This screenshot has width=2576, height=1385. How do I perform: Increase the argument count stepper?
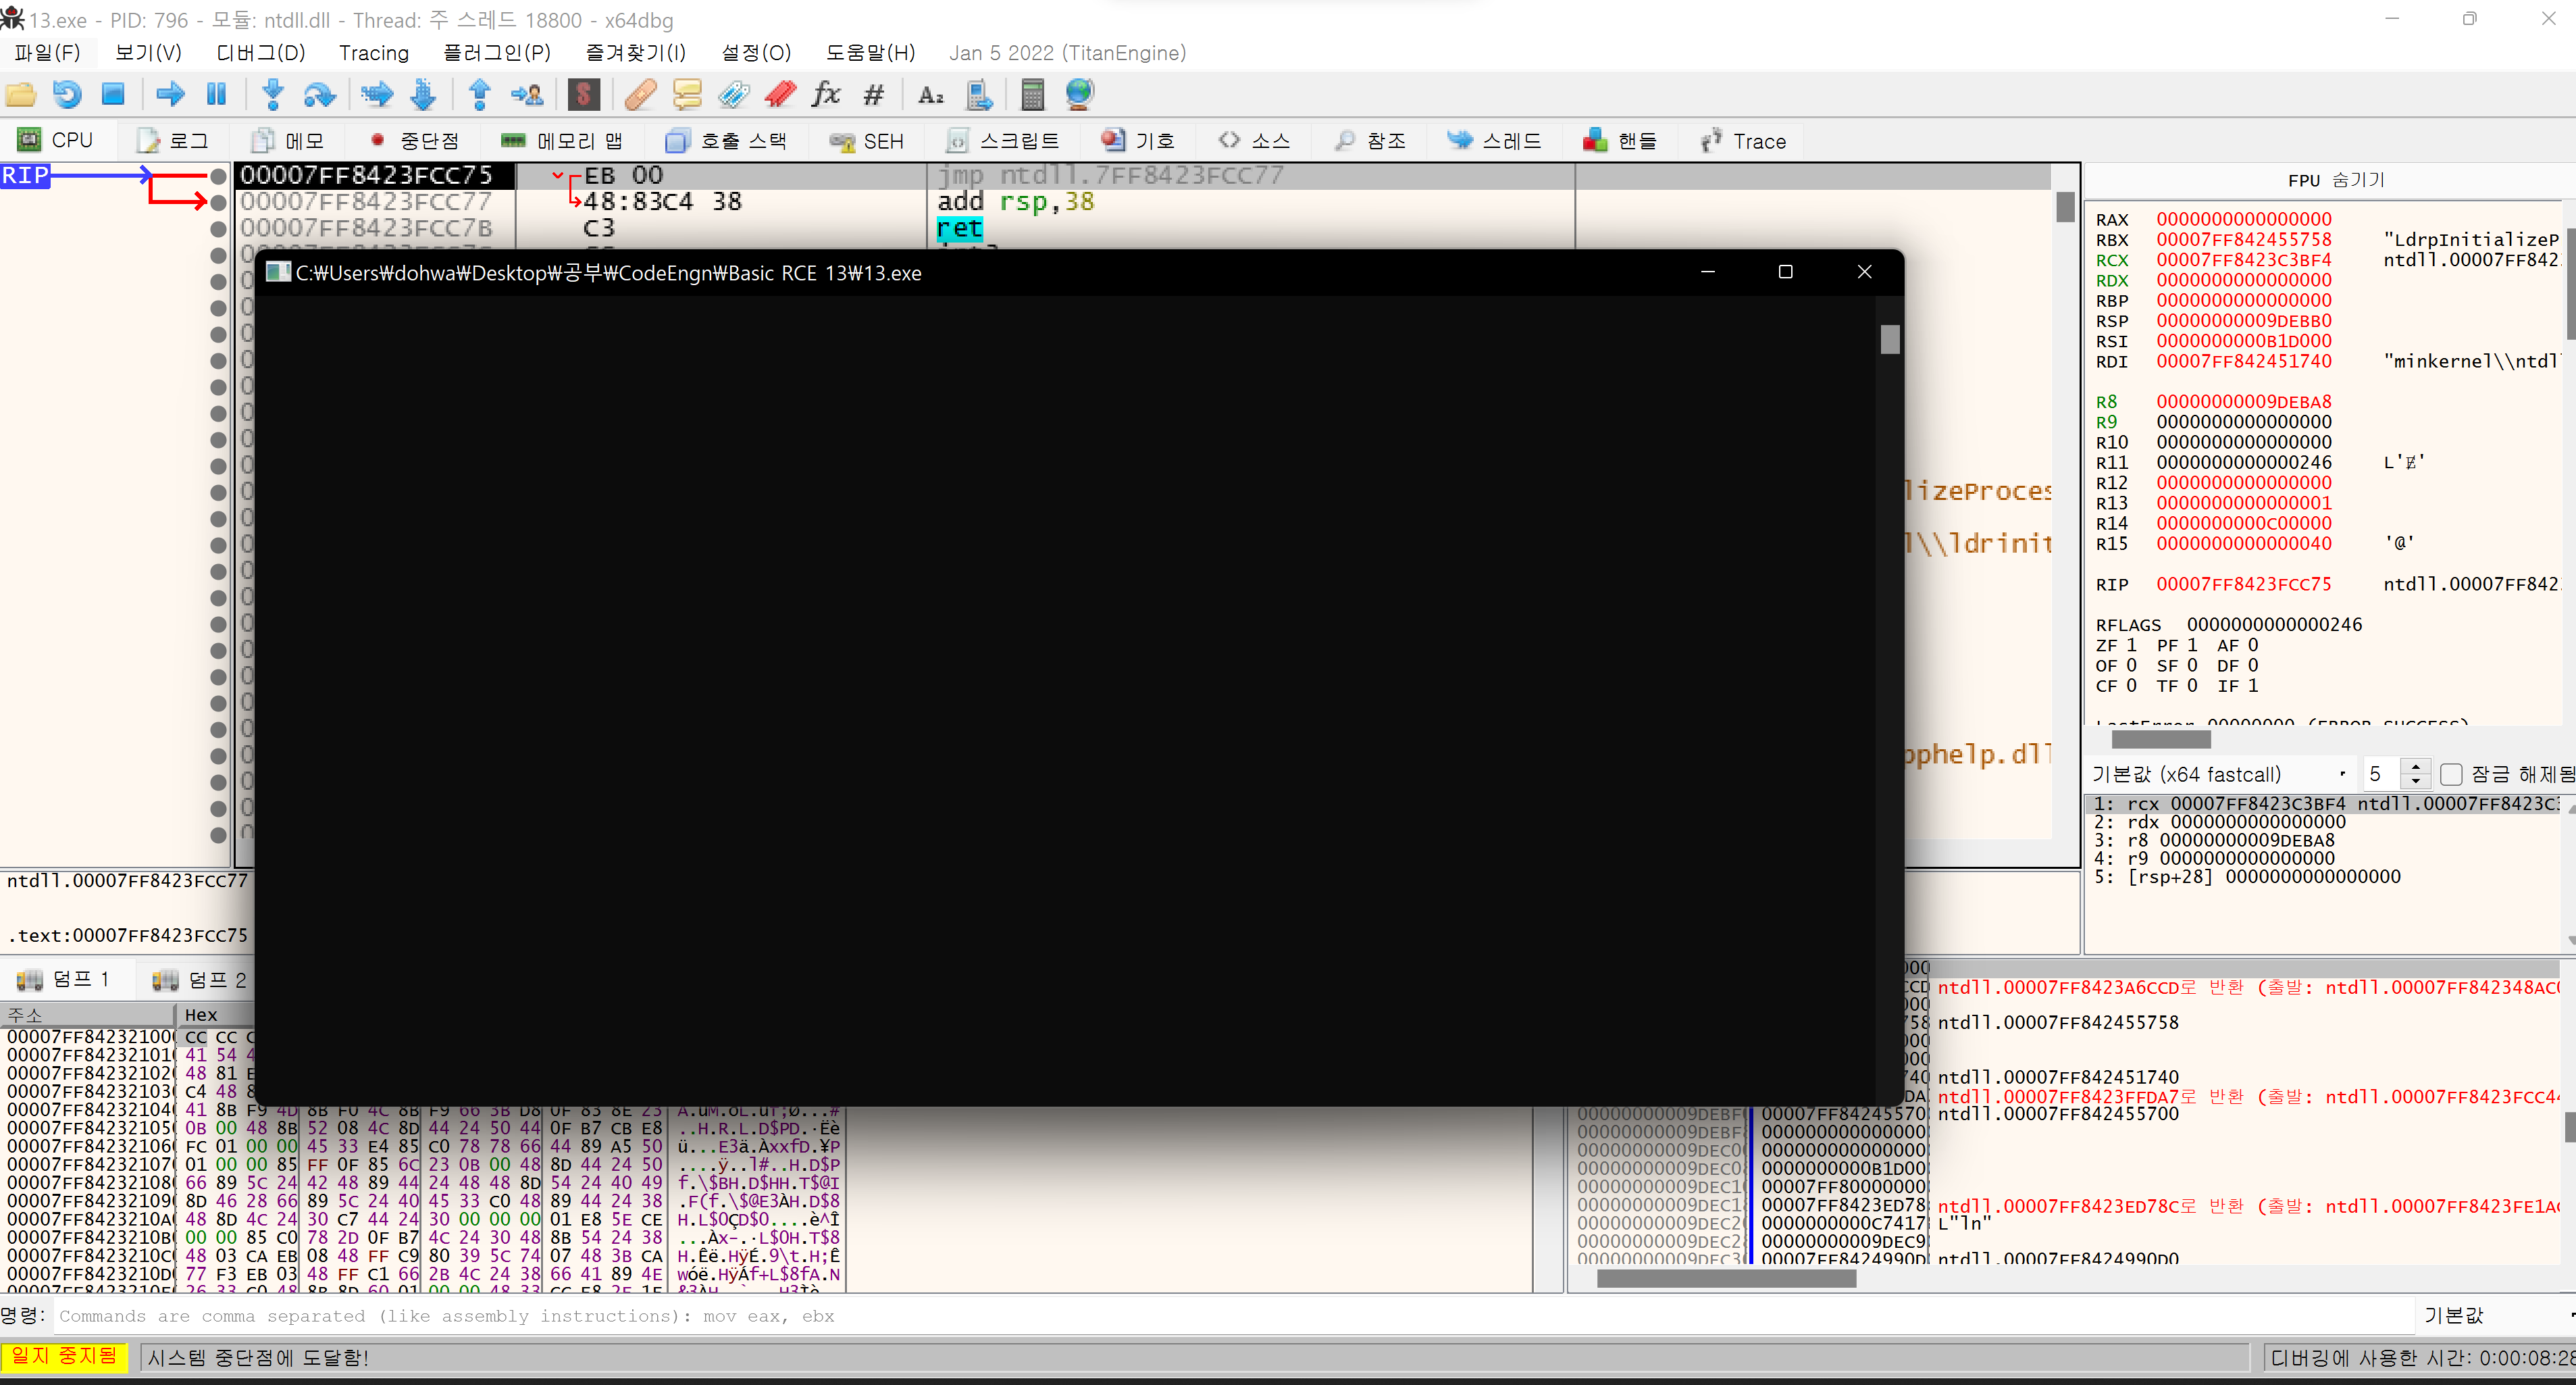pos(2416,766)
